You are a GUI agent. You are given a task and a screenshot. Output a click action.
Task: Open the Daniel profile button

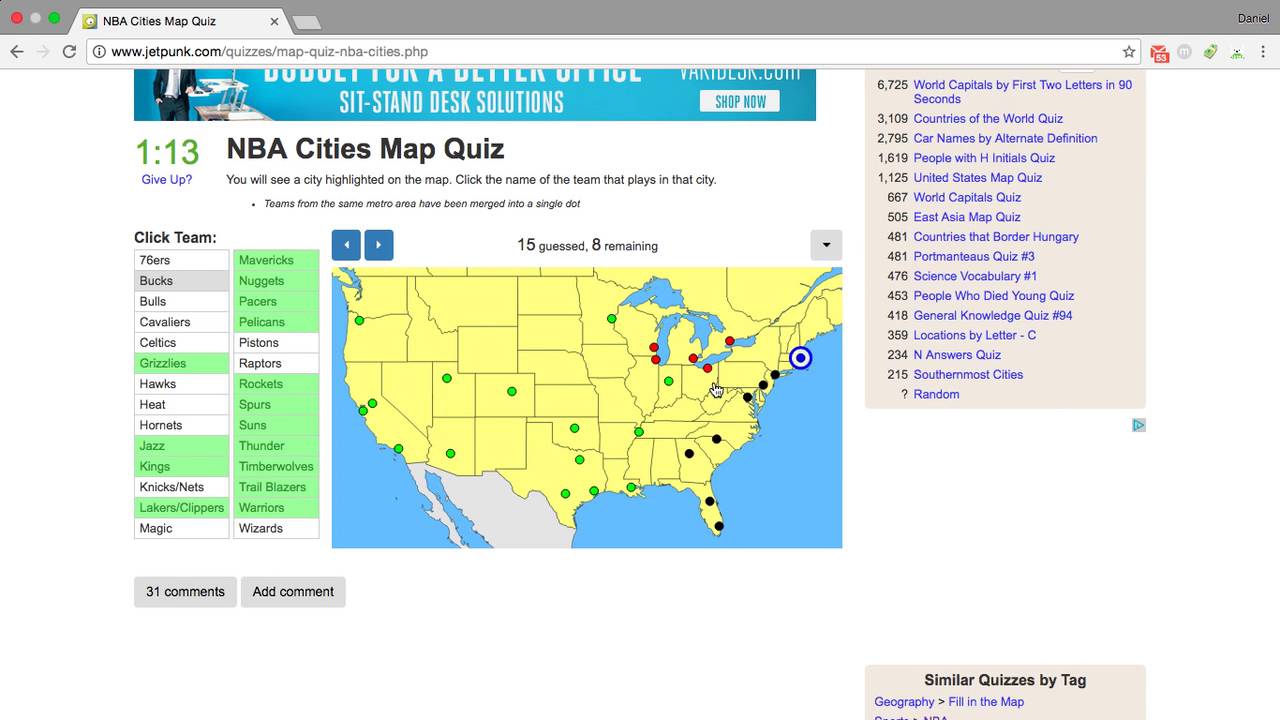click(1251, 18)
